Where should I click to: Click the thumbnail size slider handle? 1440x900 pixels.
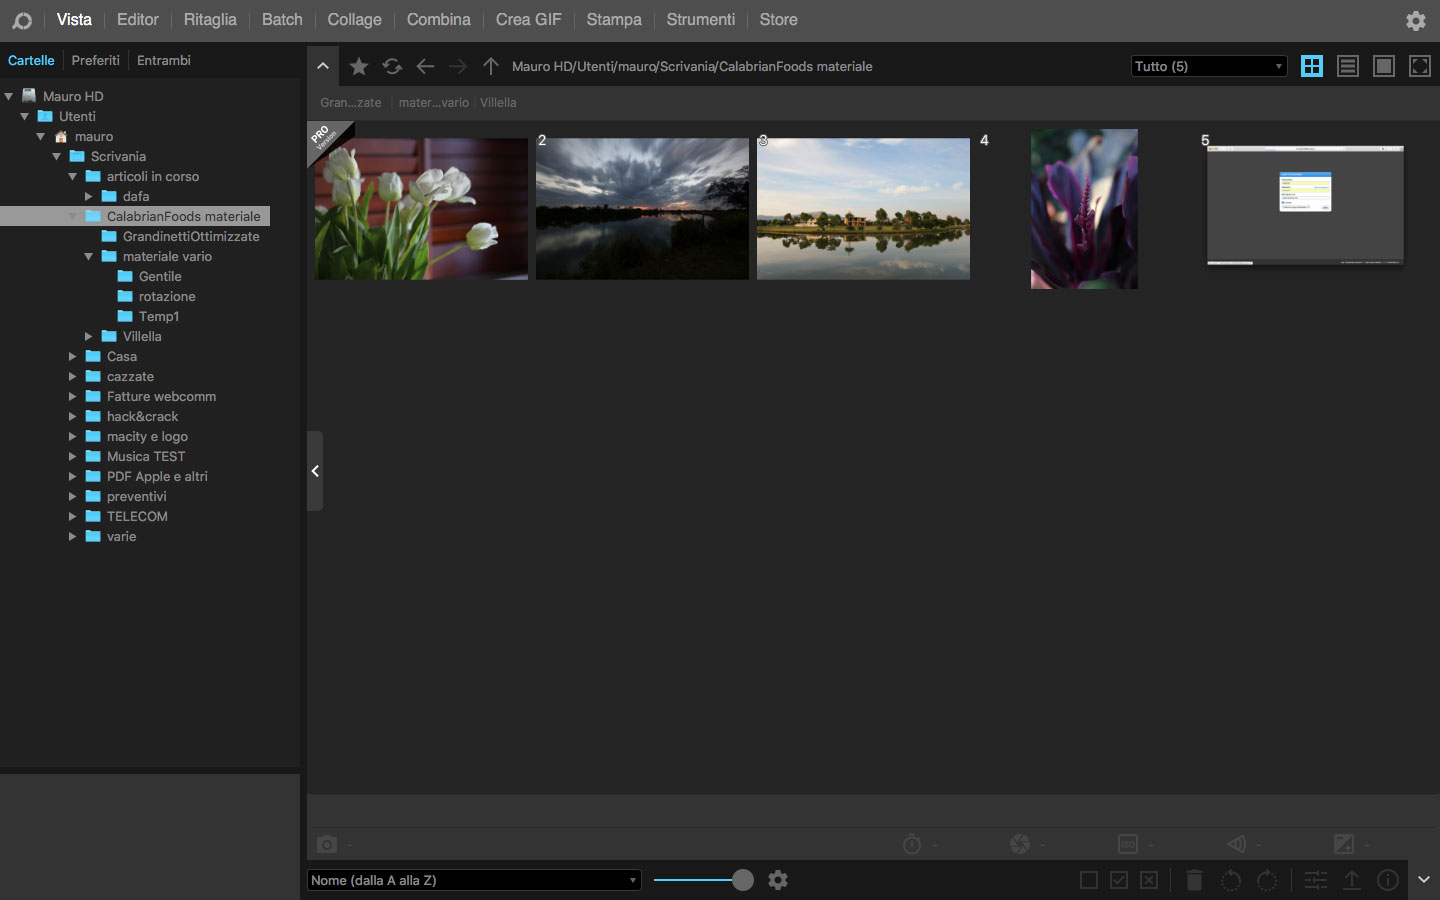point(742,880)
